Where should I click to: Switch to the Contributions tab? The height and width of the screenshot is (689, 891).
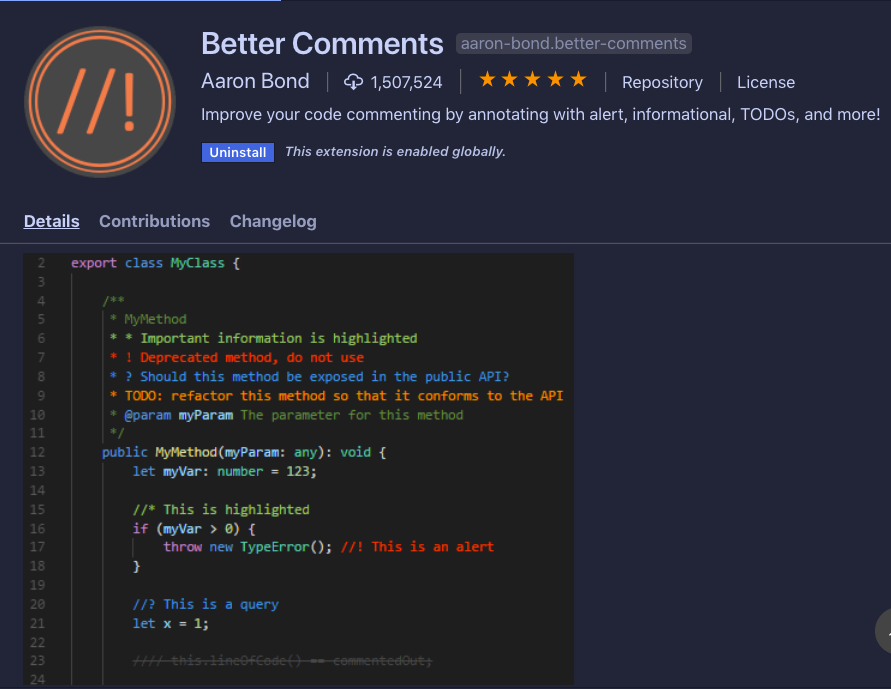tap(154, 221)
